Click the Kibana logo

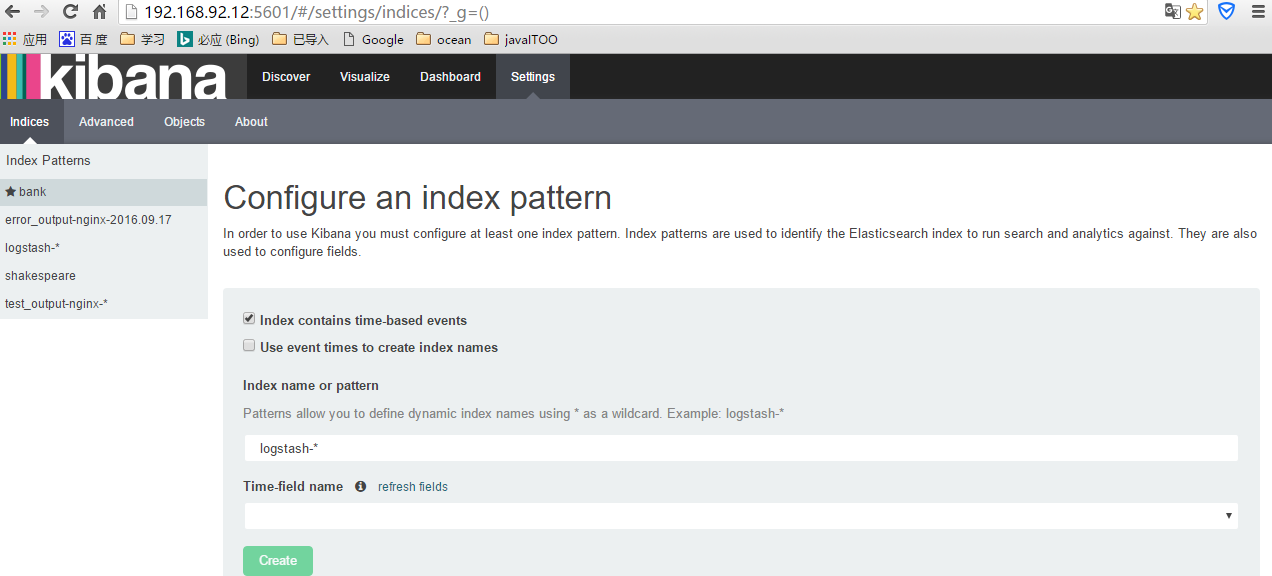click(114, 76)
